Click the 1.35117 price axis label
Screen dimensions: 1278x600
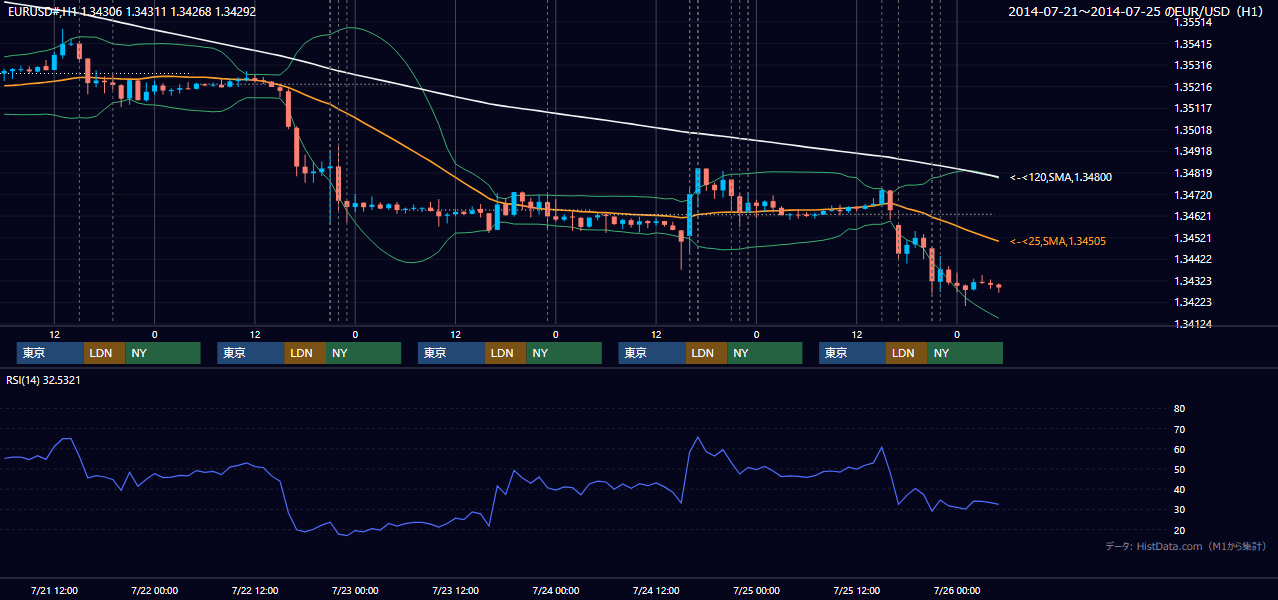coord(1192,108)
